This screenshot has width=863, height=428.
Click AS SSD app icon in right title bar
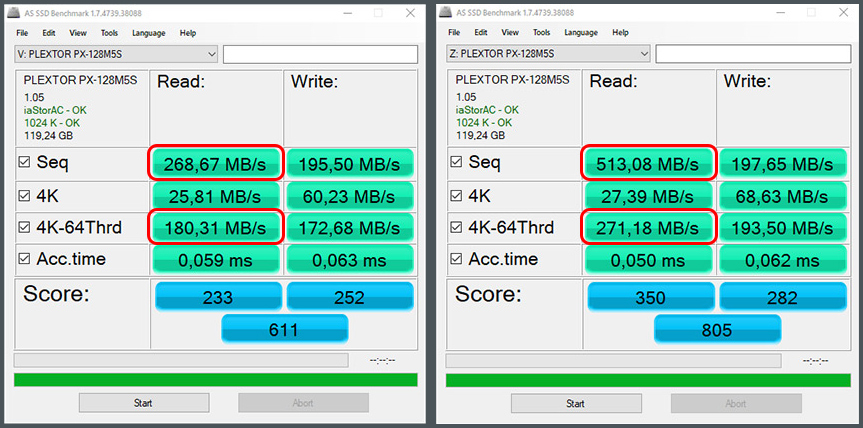click(444, 13)
